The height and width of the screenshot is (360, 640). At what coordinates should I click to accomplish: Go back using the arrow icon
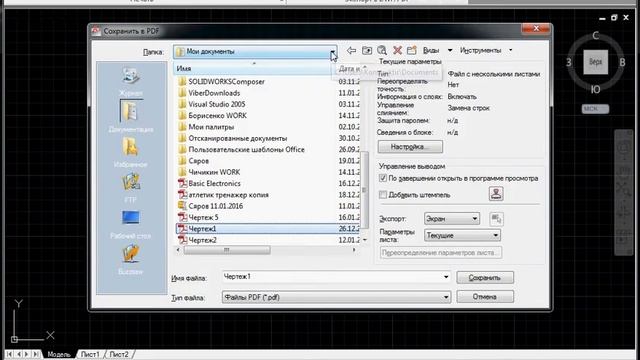(351, 50)
